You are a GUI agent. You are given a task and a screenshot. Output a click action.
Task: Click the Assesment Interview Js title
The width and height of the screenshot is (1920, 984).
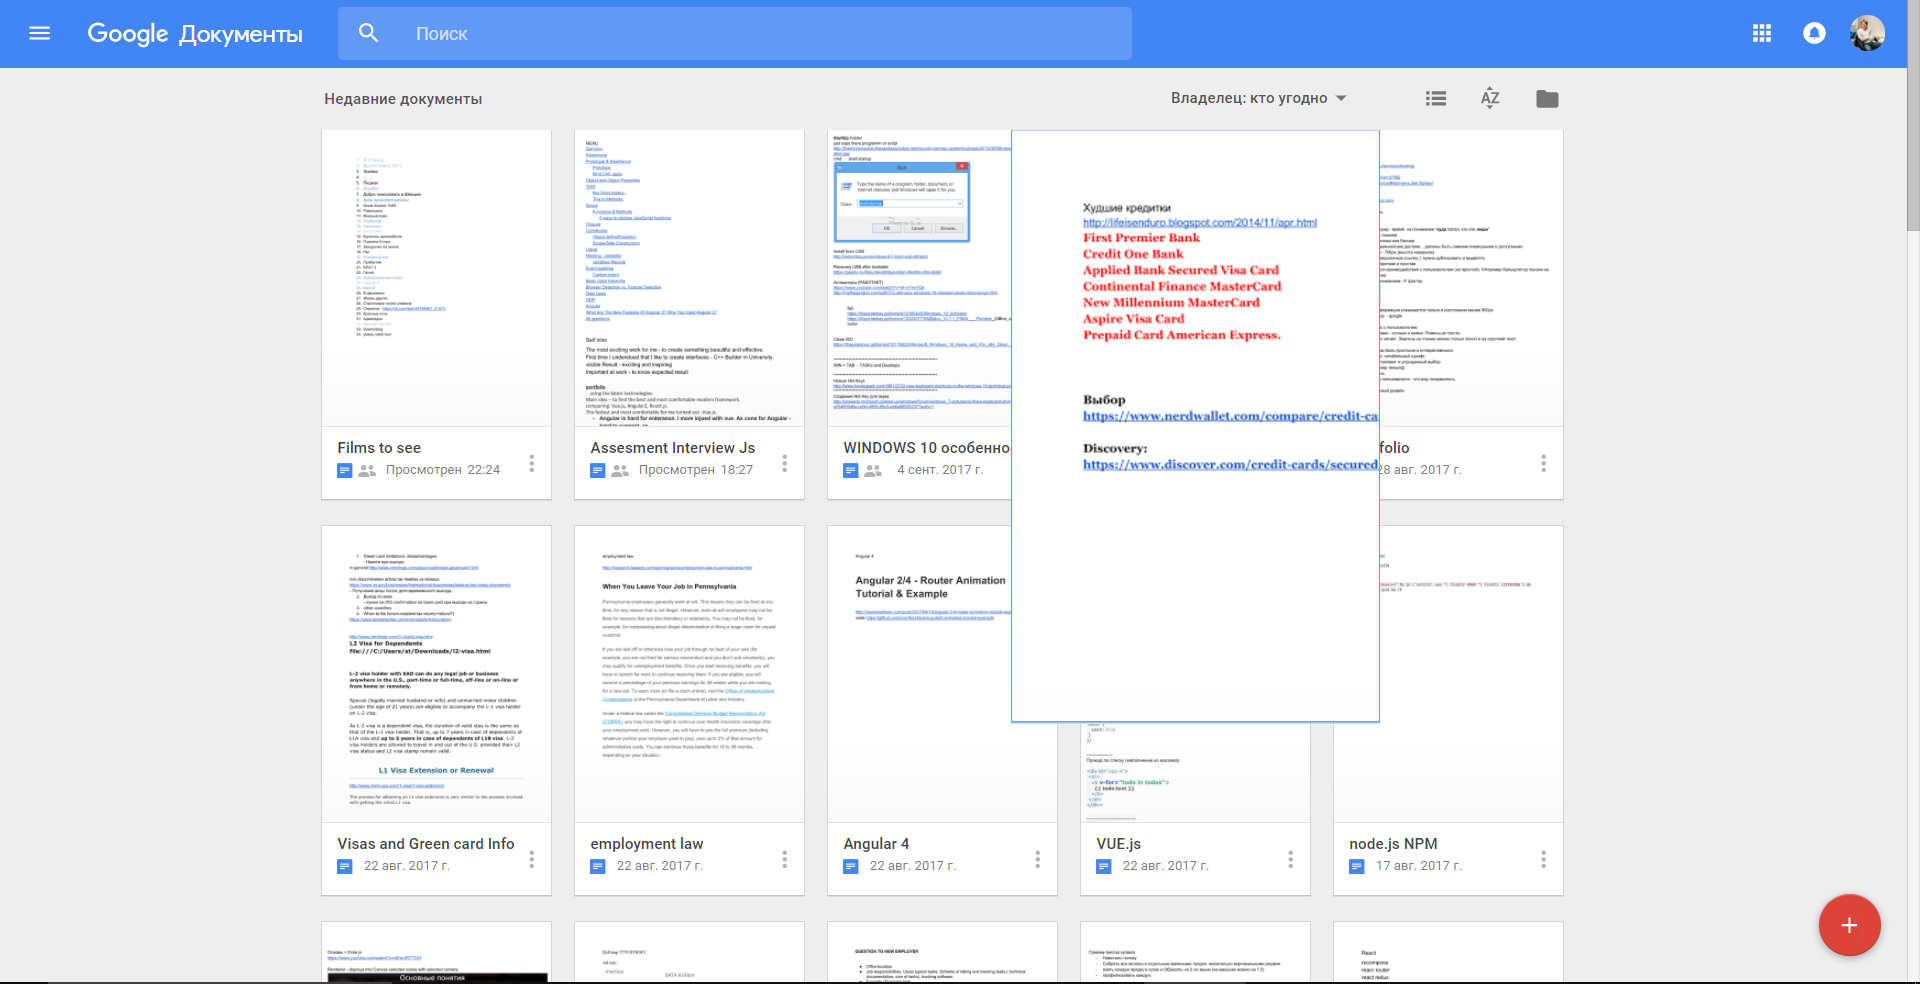672,448
